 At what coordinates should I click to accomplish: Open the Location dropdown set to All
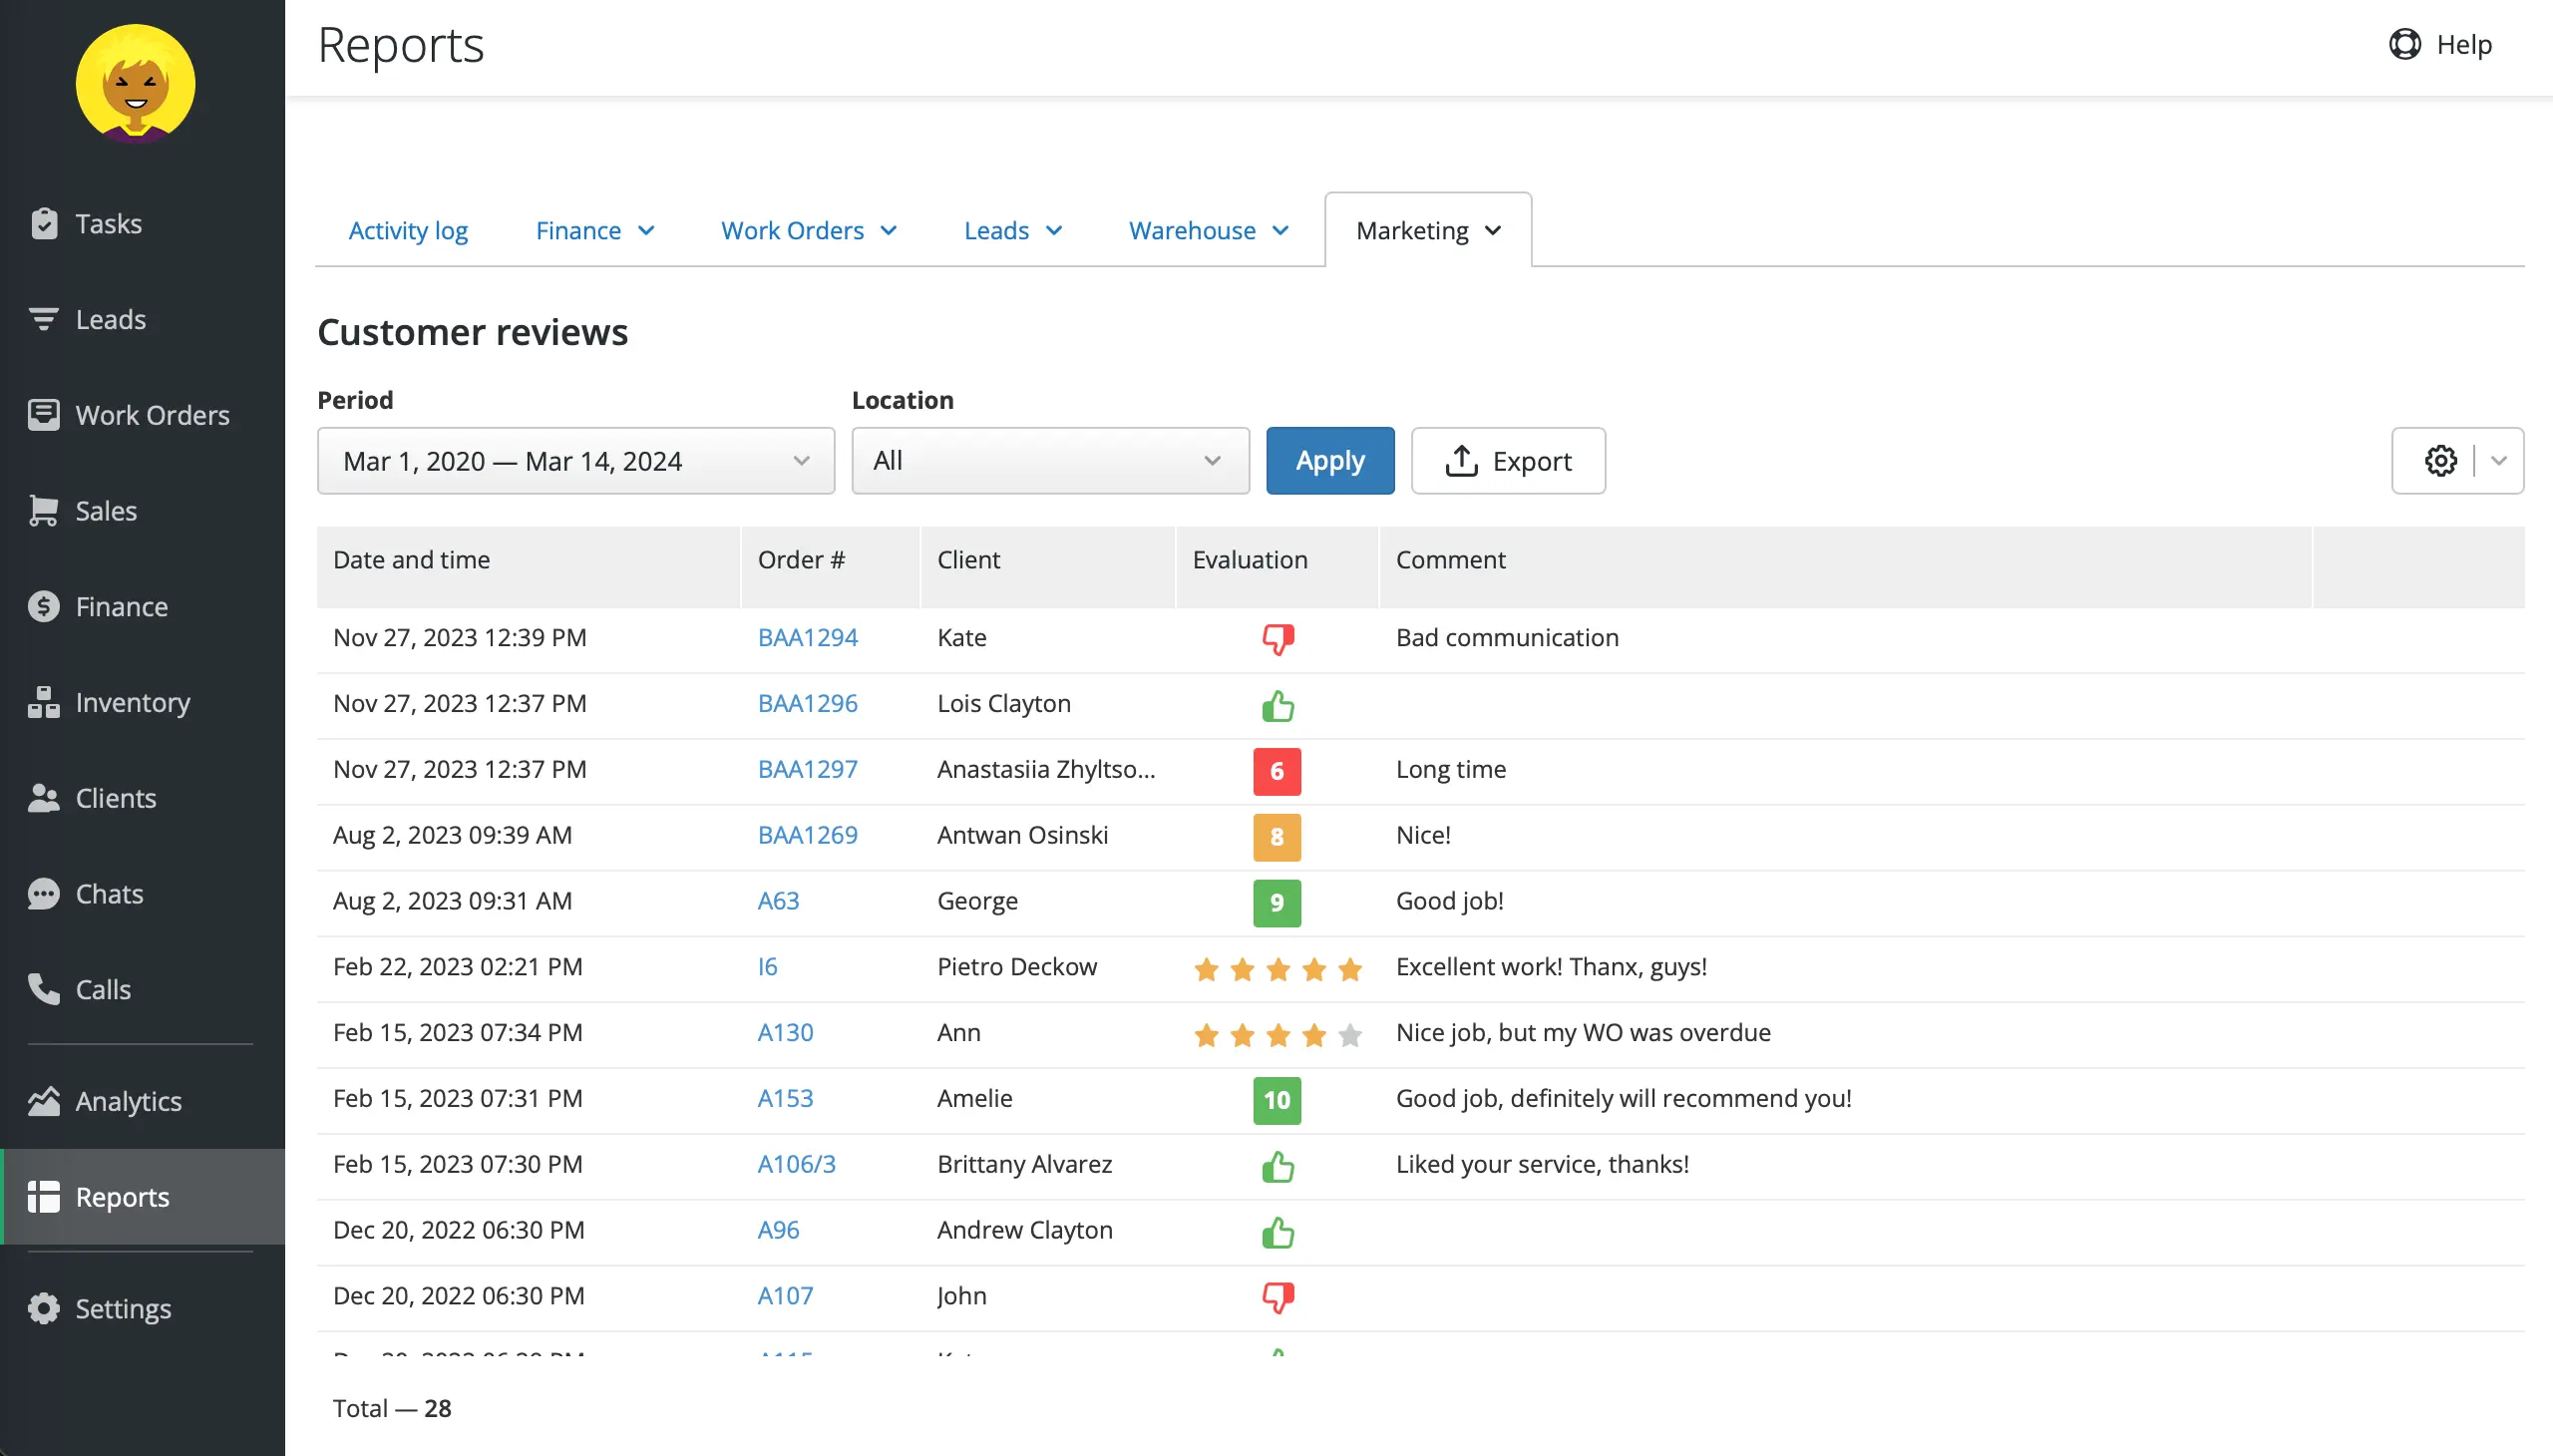1050,461
